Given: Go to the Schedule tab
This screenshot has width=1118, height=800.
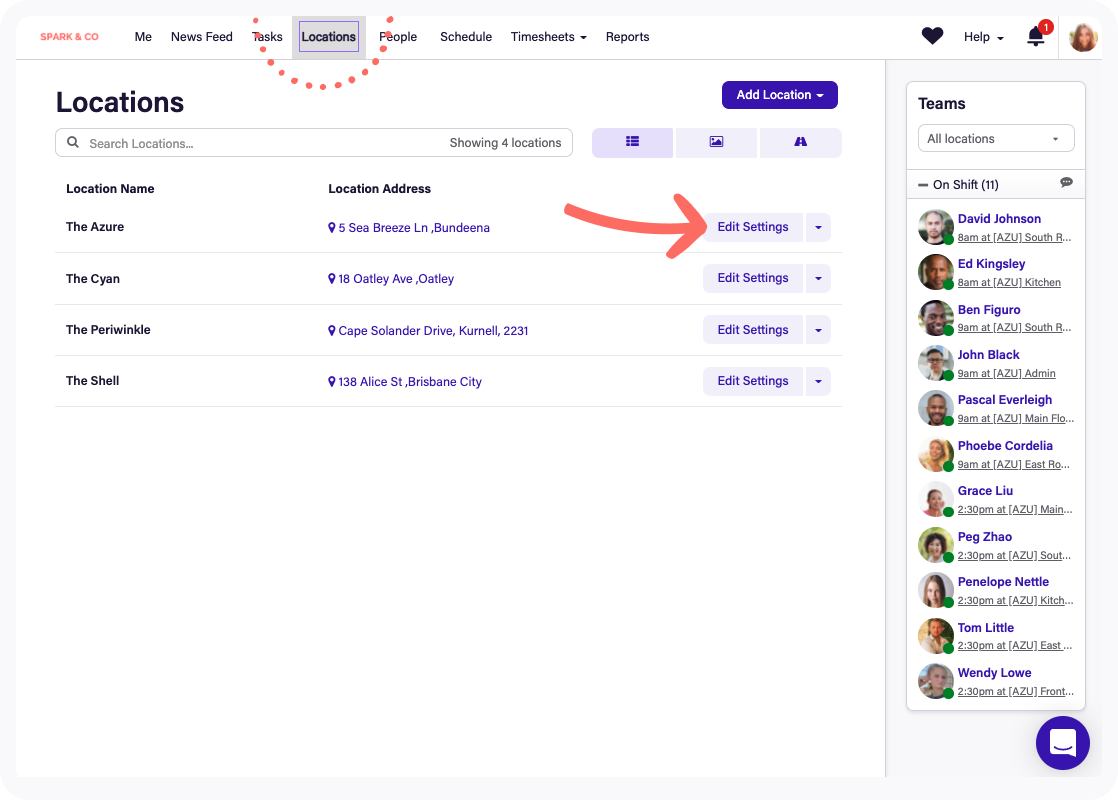Looking at the screenshot, I should click(466, 37).
